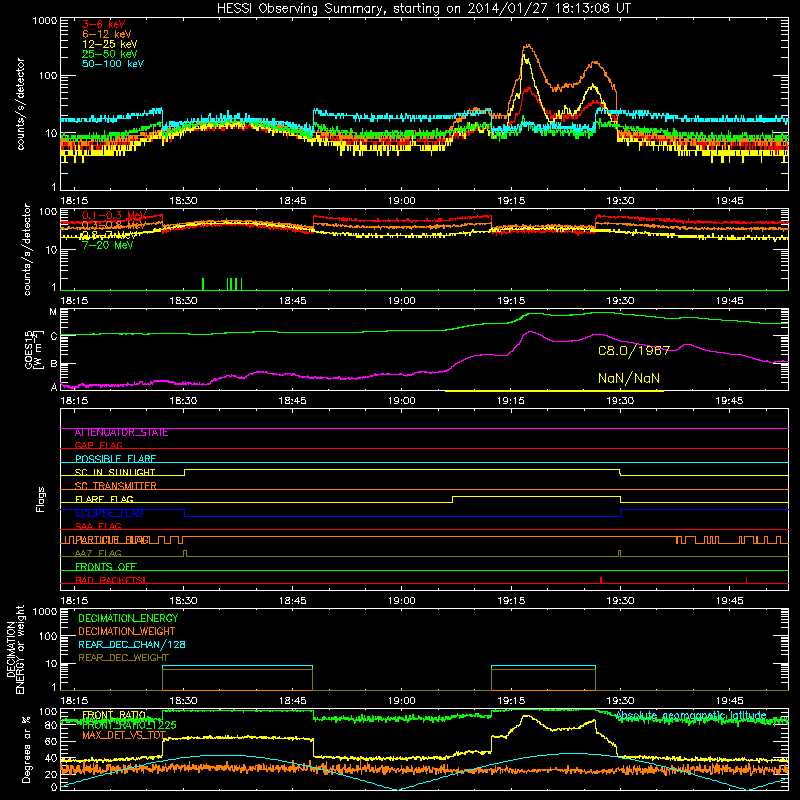Click the C8.0/1967 flare annotation

634,351
